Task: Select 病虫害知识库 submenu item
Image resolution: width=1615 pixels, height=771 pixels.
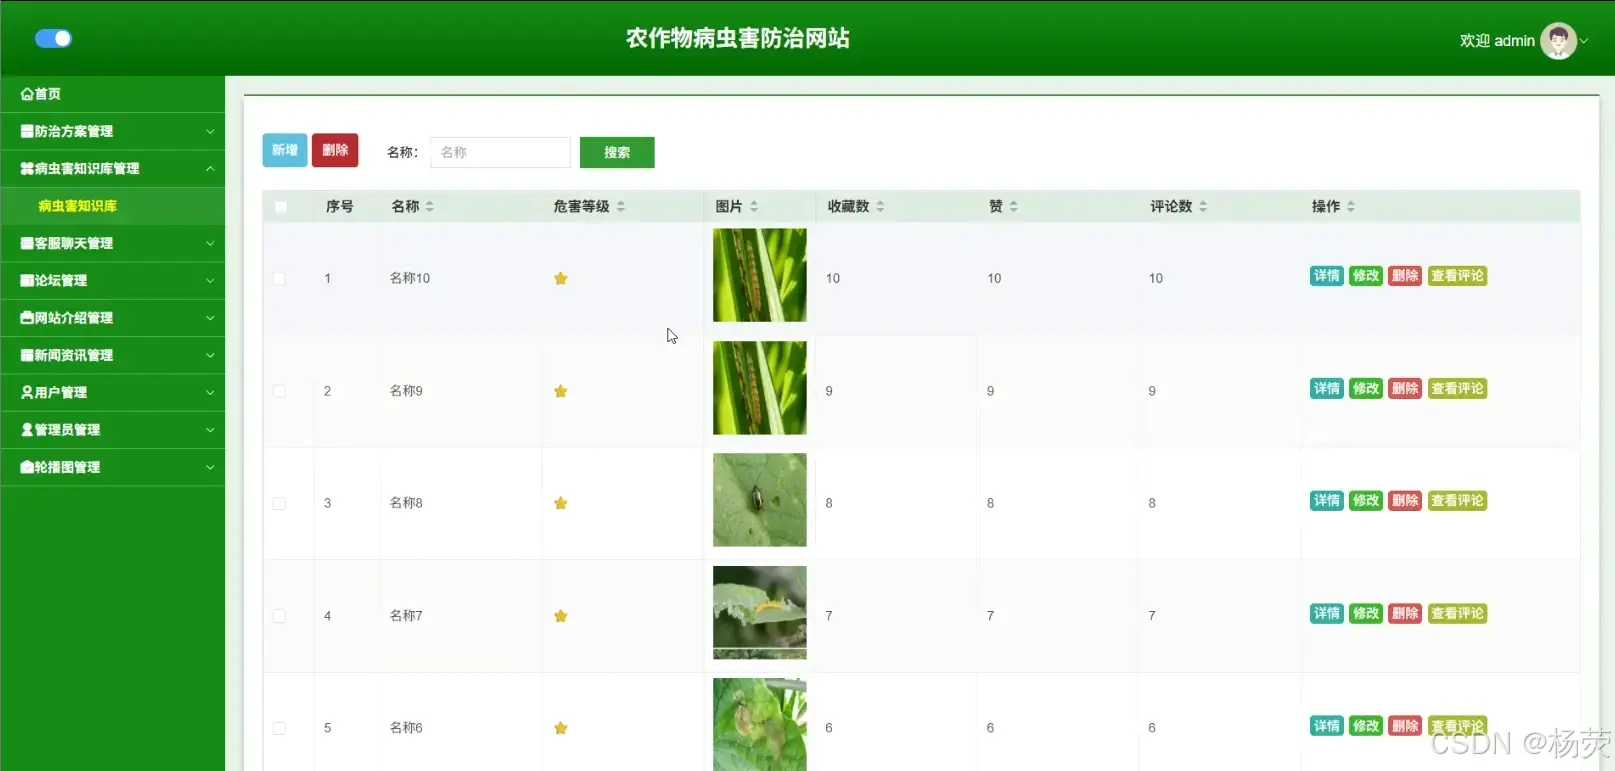Action: [x=112, y=206]
